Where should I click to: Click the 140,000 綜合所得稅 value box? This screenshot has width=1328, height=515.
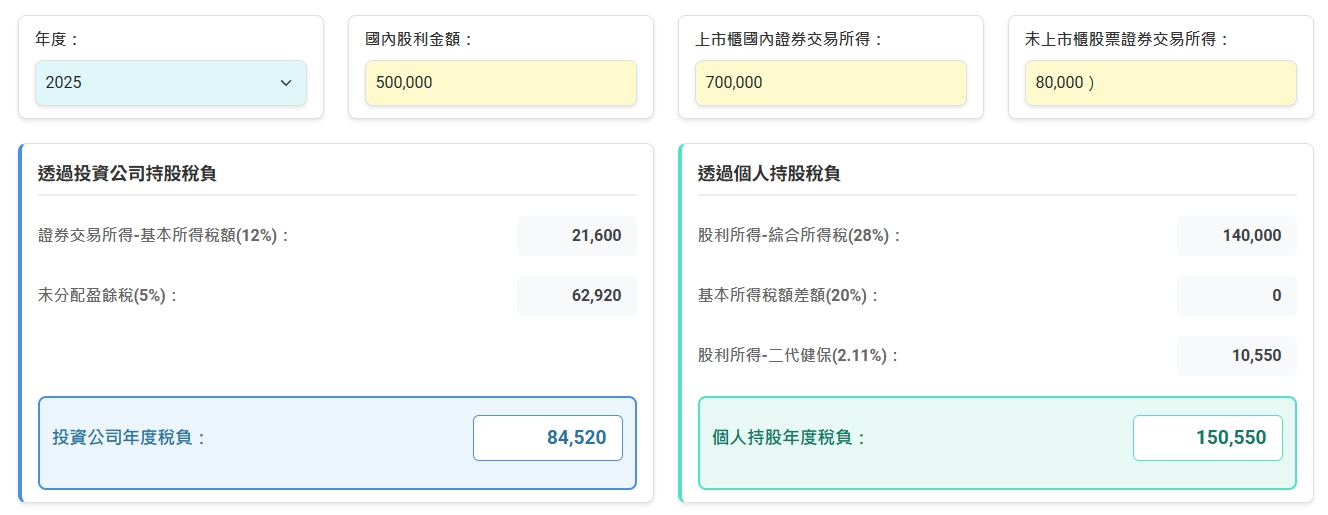[1237, 236]
